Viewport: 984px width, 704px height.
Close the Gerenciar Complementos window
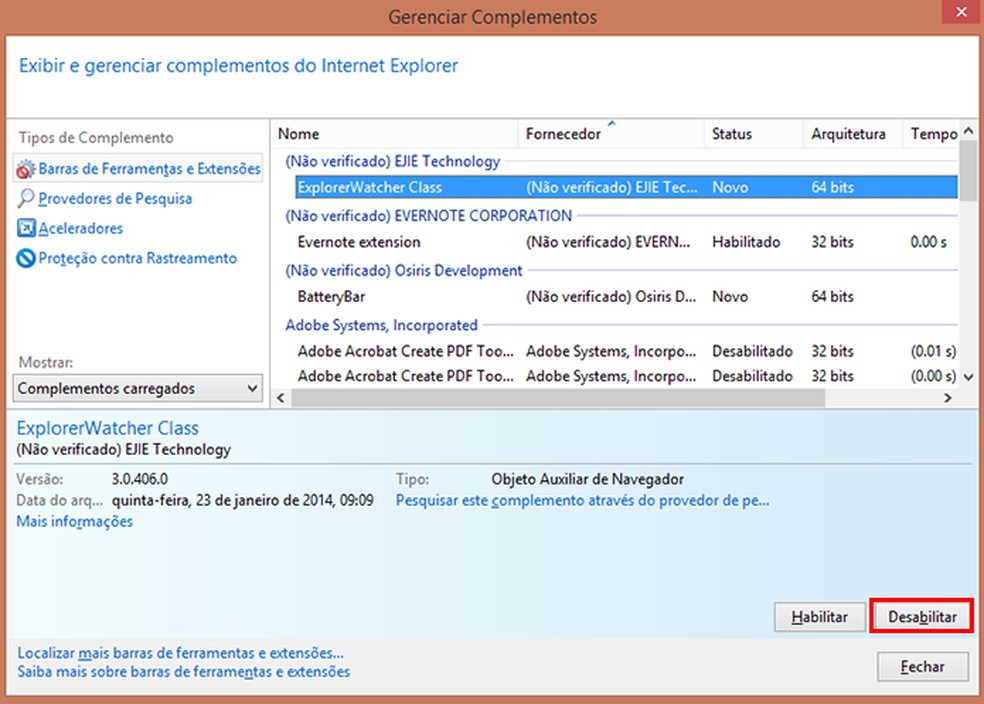[x=961, y=12]
